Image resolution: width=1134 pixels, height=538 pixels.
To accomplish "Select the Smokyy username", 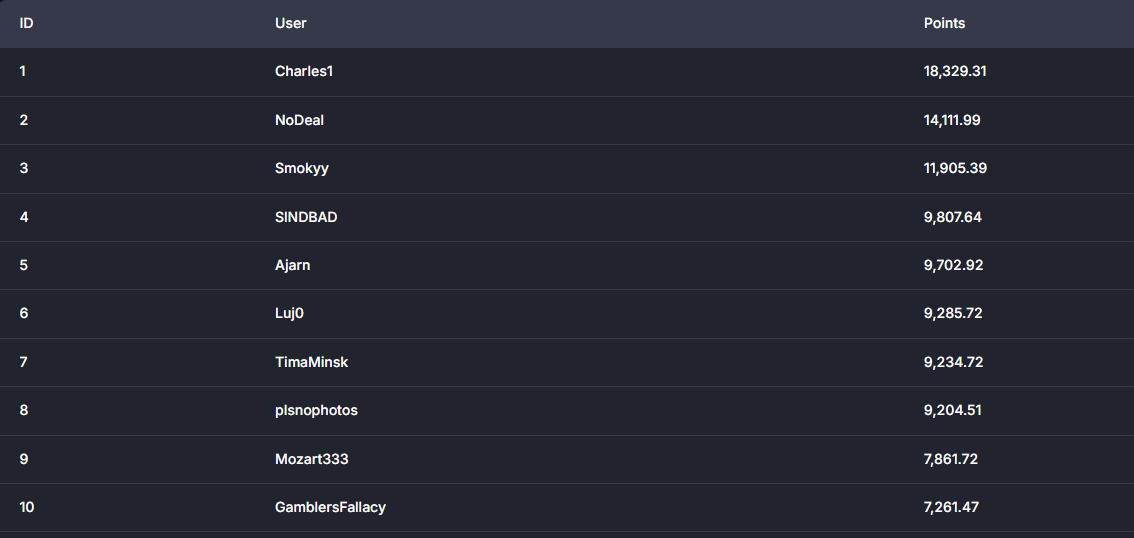I will [x=302, y=168].
